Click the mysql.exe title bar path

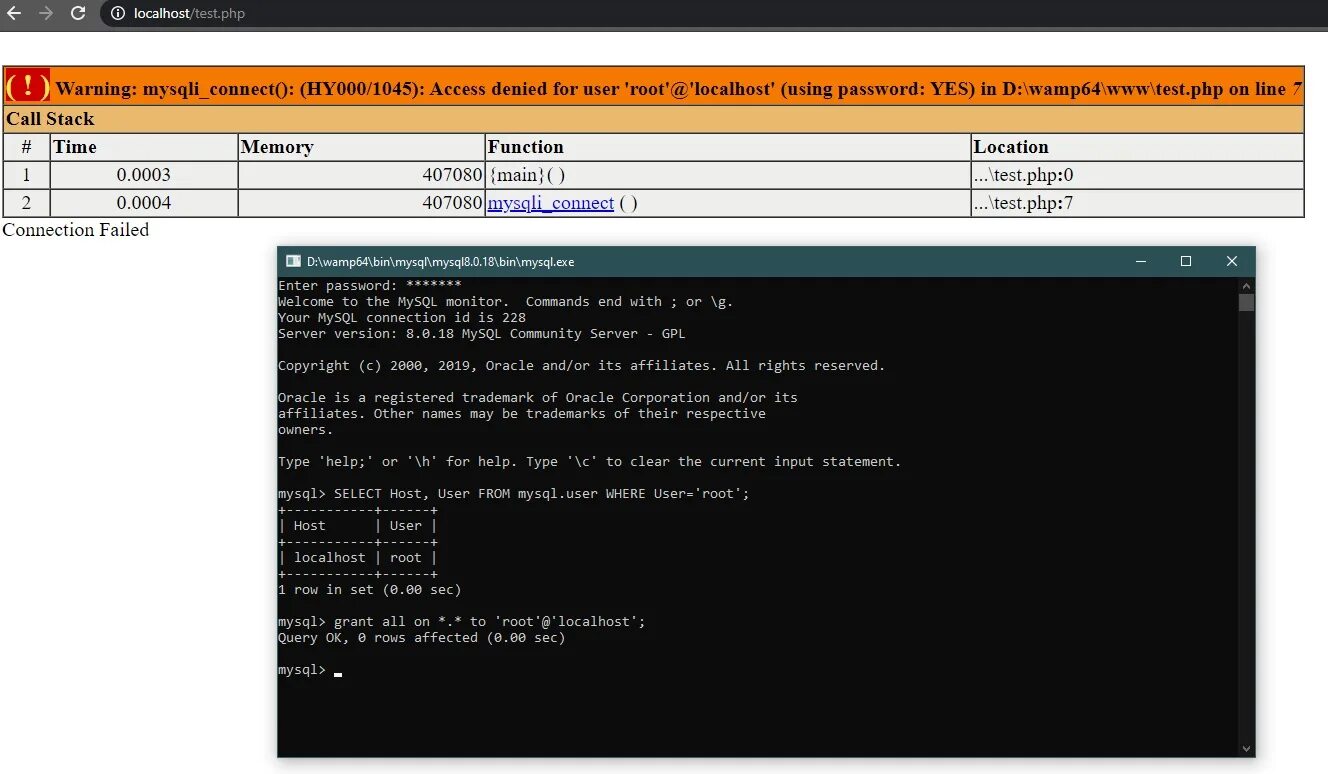pos(440,262)
